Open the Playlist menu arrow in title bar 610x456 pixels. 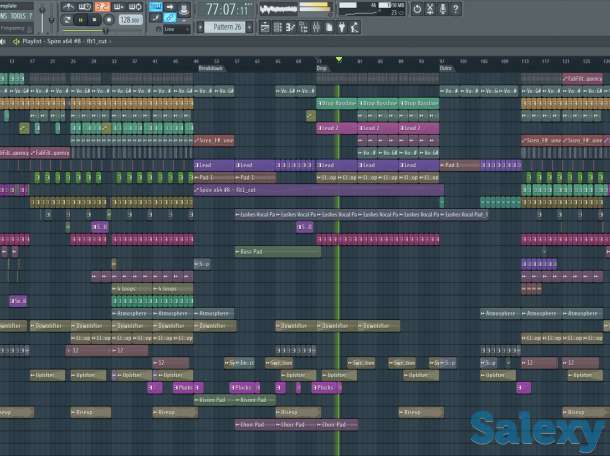pos(5,41)
